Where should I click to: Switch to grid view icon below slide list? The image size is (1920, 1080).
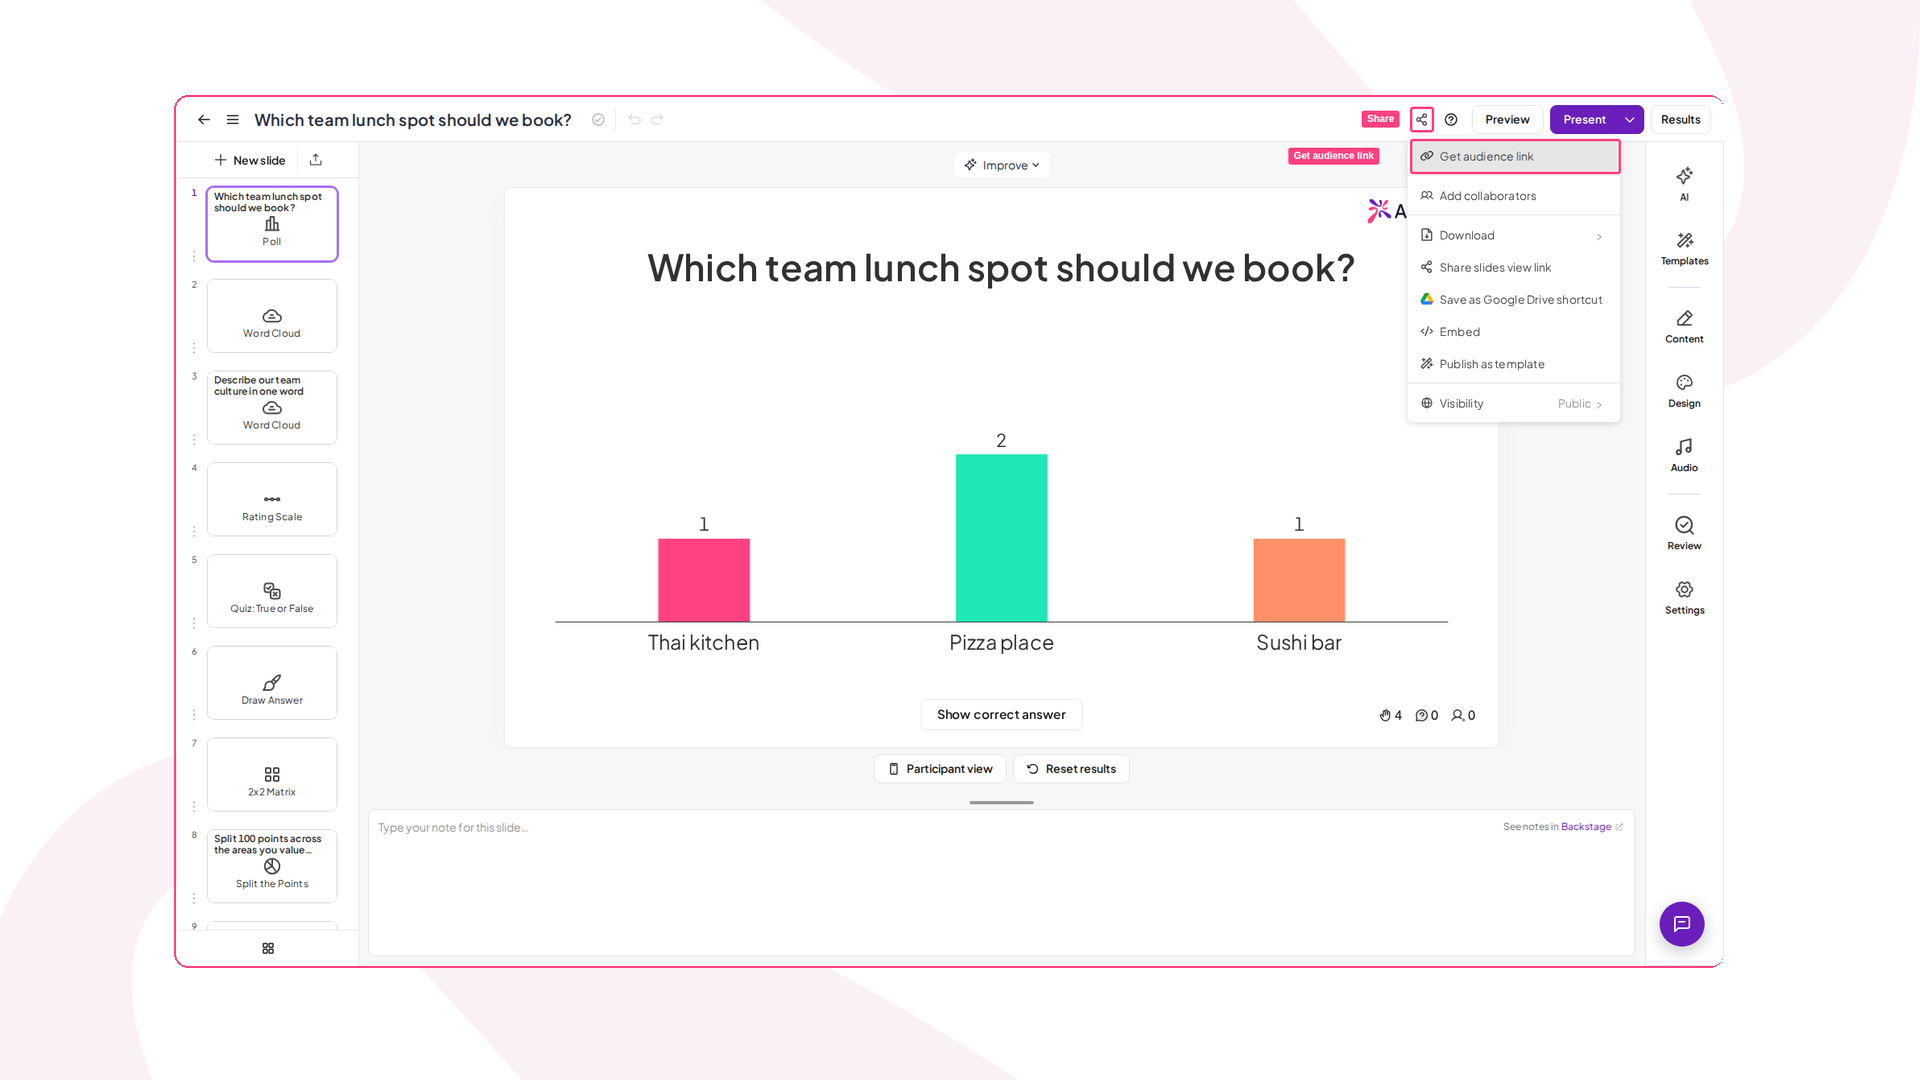[268, 948]
